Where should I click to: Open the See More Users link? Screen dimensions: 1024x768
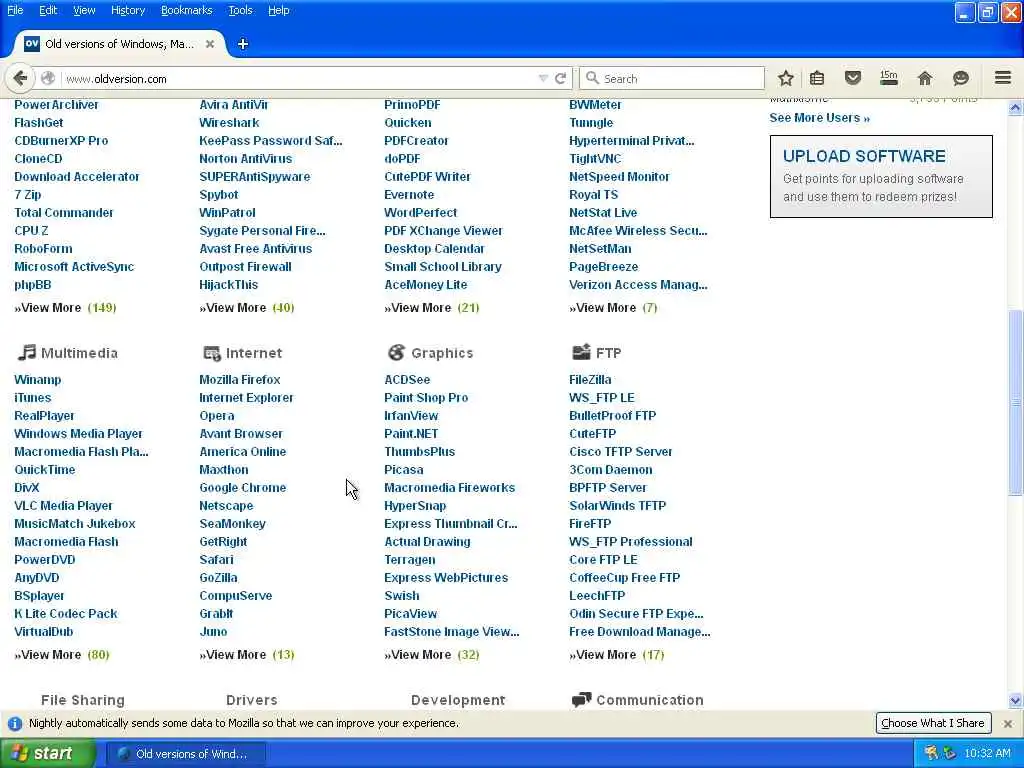819,118
